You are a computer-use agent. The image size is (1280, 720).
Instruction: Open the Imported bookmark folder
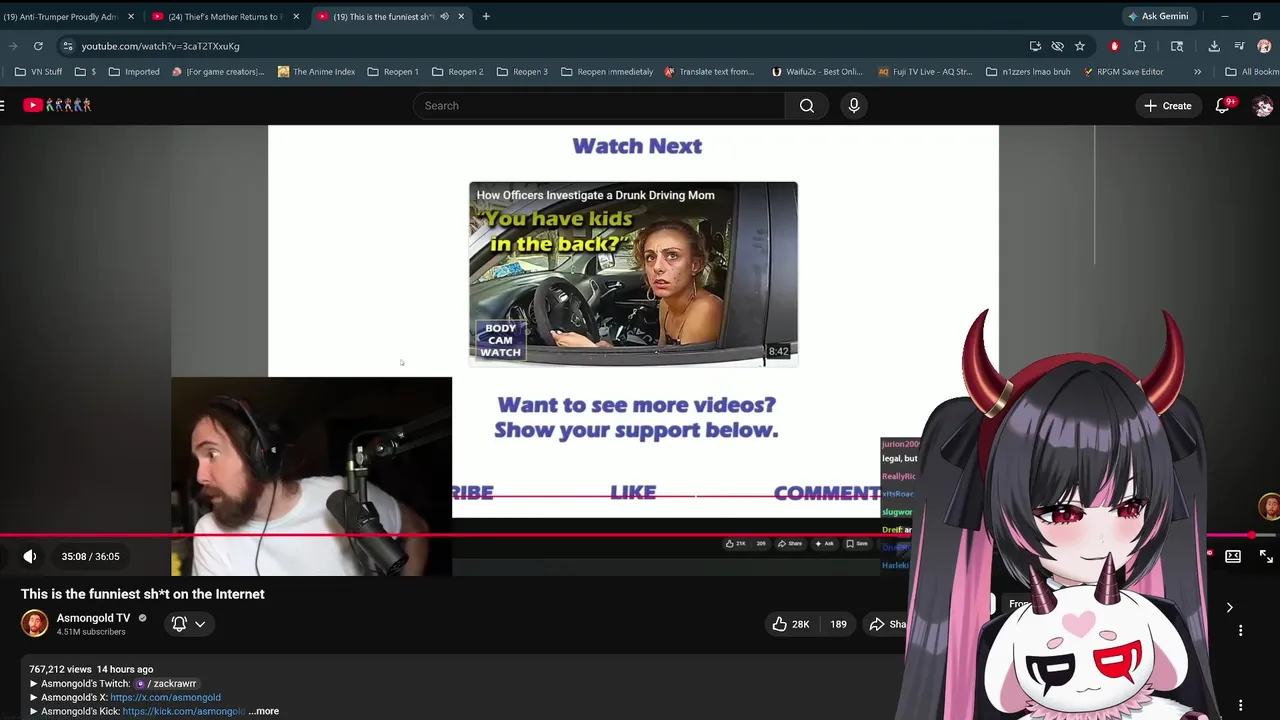click(x=134, y=72)
